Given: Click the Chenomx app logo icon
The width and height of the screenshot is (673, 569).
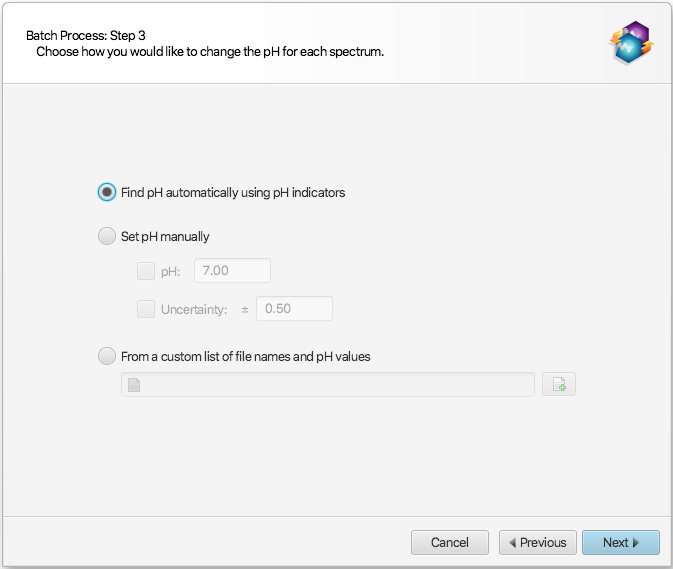Looking at the screenshot, I should (x=632, y=44).
